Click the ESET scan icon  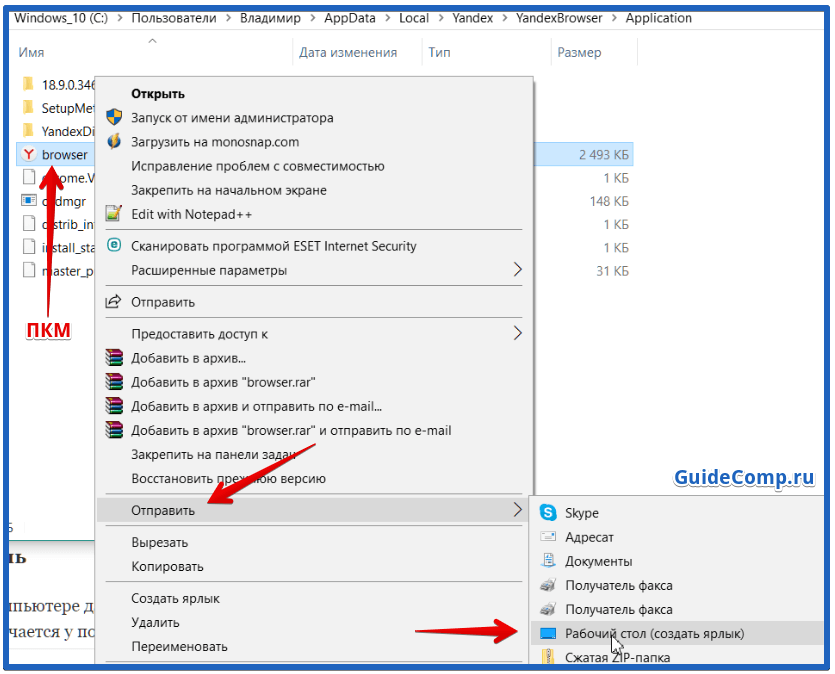click(x=114, y=245)
